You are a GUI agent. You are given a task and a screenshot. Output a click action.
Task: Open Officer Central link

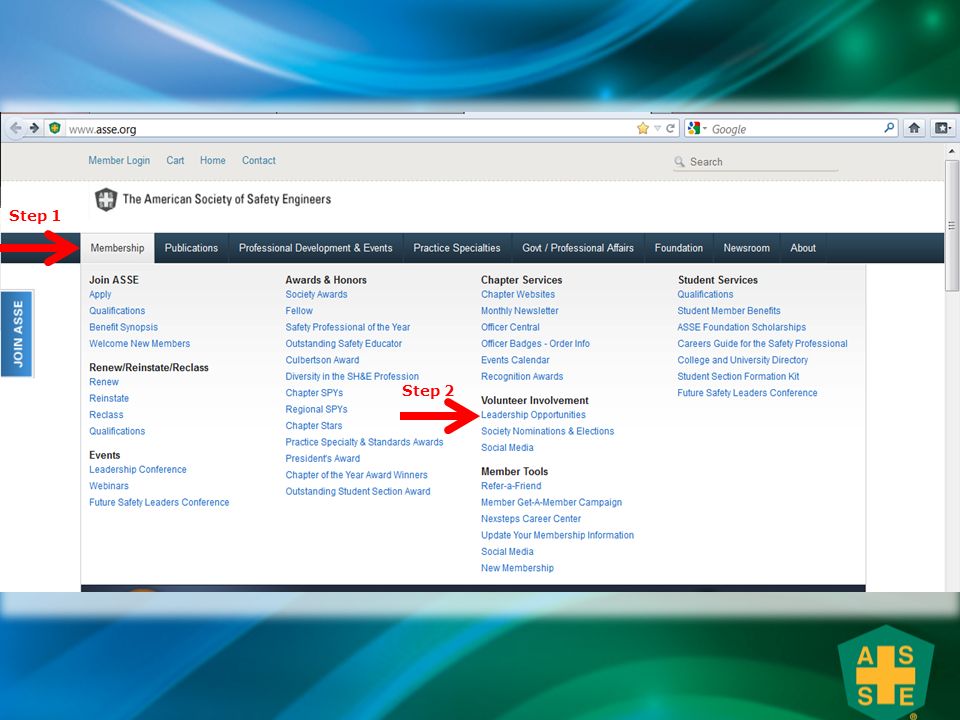(511, 328)
